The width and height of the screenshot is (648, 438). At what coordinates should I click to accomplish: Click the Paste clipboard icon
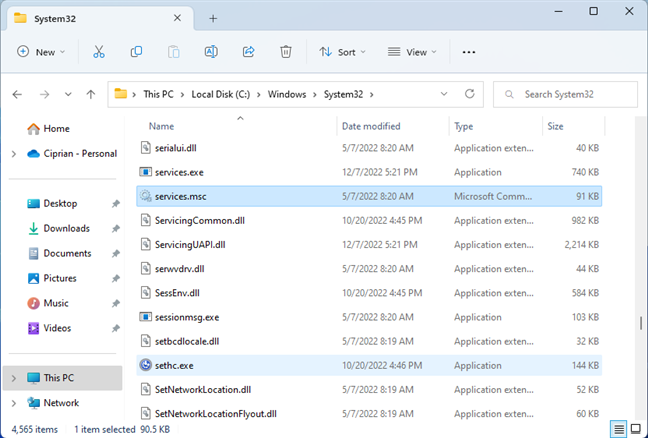pyautogui.click(x=174, y=52)
